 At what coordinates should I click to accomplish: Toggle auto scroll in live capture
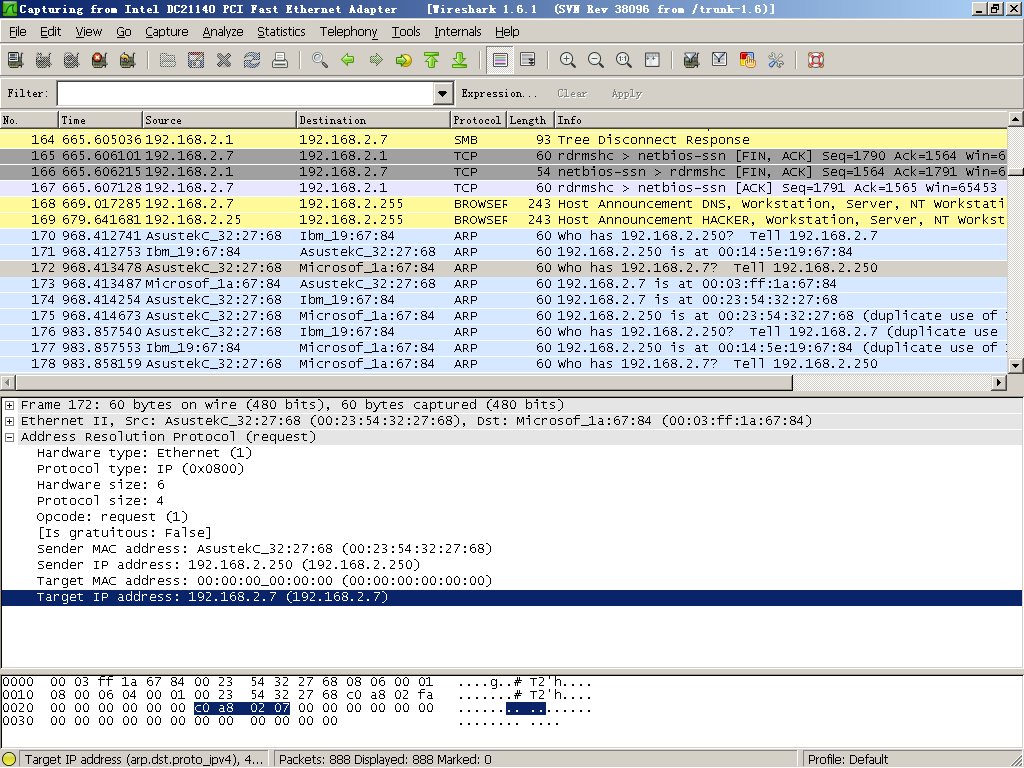click(x=528, y=60)
